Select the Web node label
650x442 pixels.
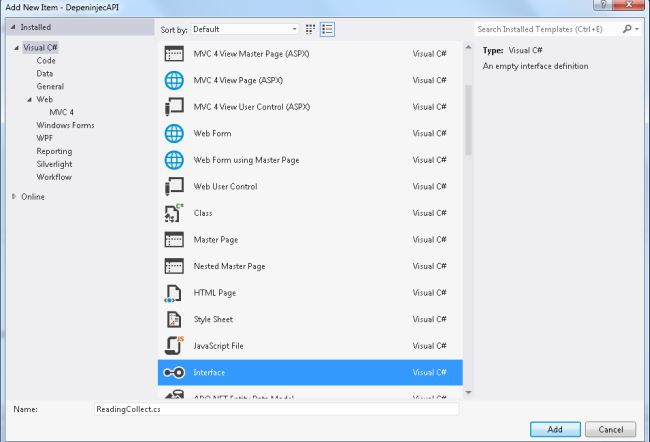44,100
